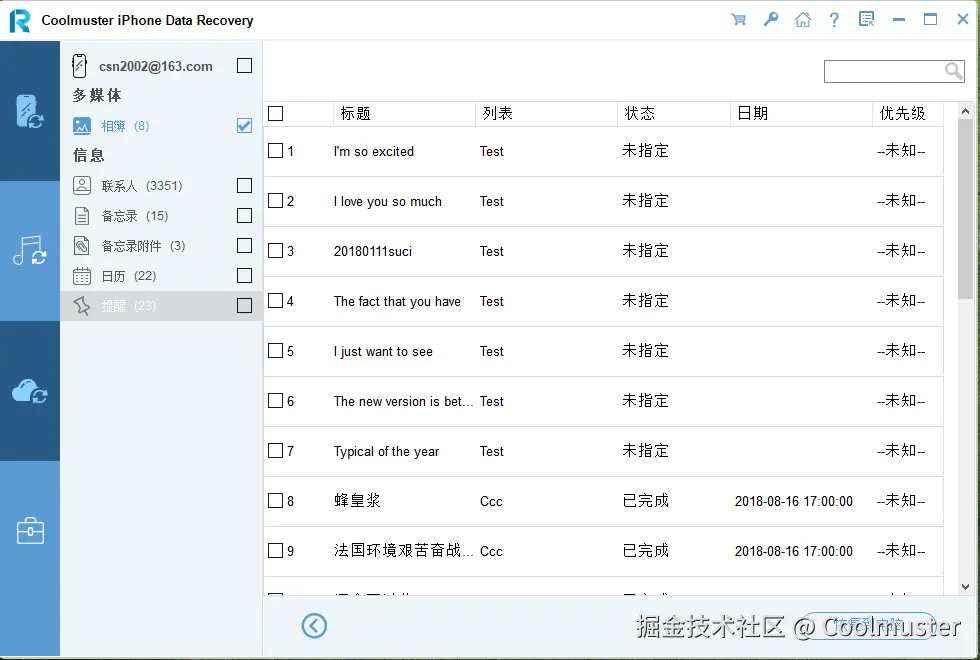Click the 备忘录附件 attachment icon
Viewport: 980px width, 660px height.
[82, 246]
